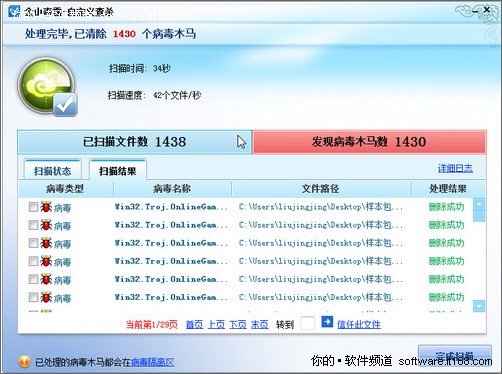Screen dimensions: 502x374
Task: Click the red bug icon in sixth result row
Action: [46, 297]
